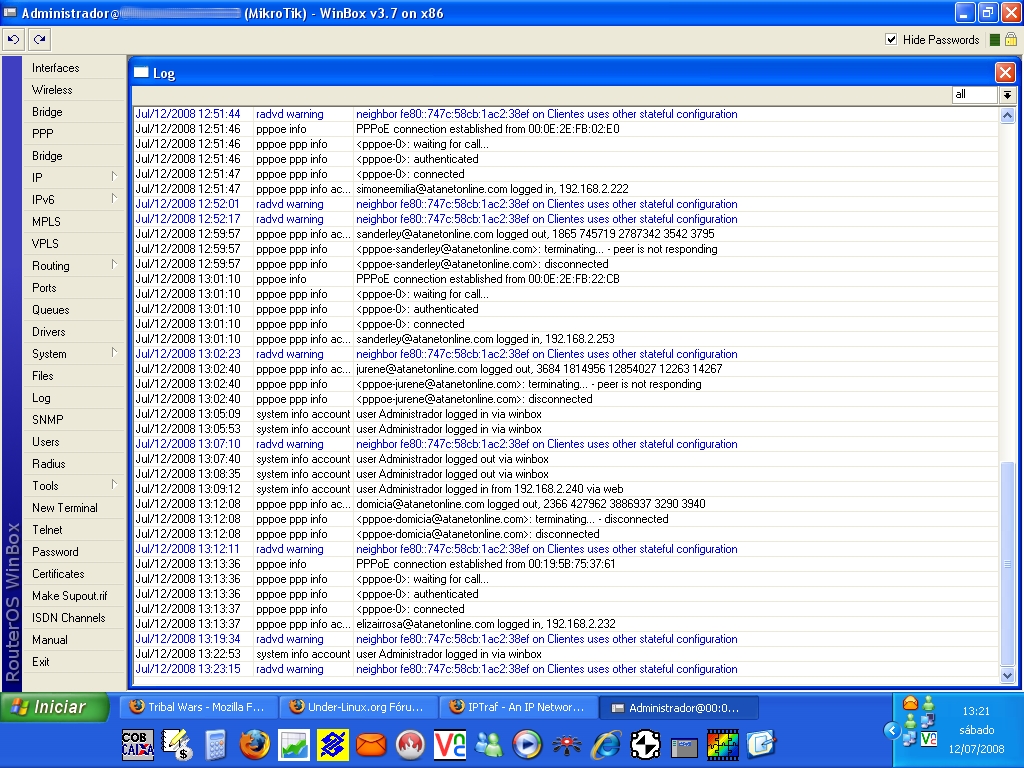This screenshot has height=768, width=1024.
Task: Click the Log scrollbar down arrow
Action: tap(1007, 676)
